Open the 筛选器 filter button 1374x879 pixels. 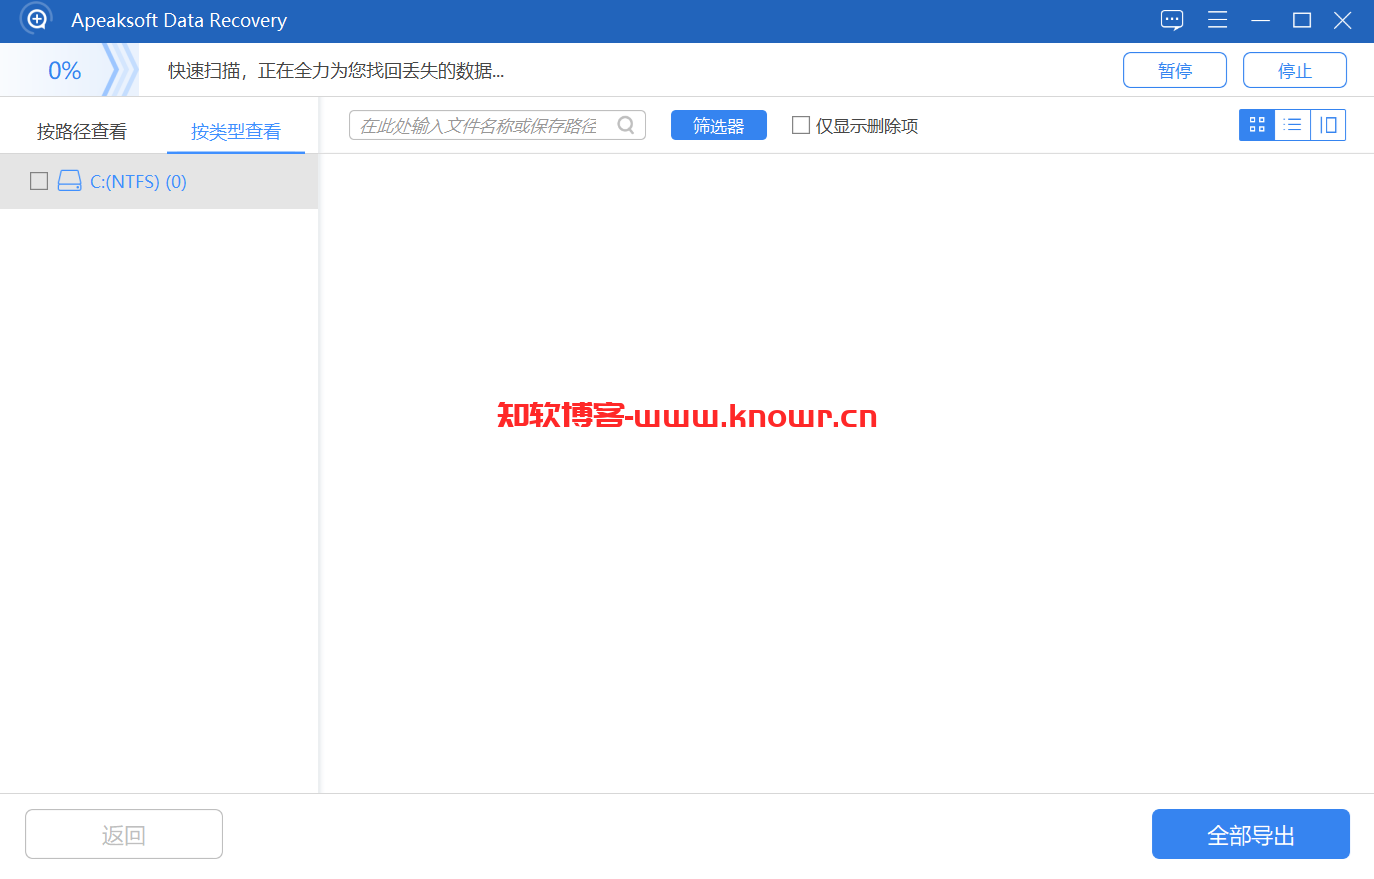pos(719,125)
